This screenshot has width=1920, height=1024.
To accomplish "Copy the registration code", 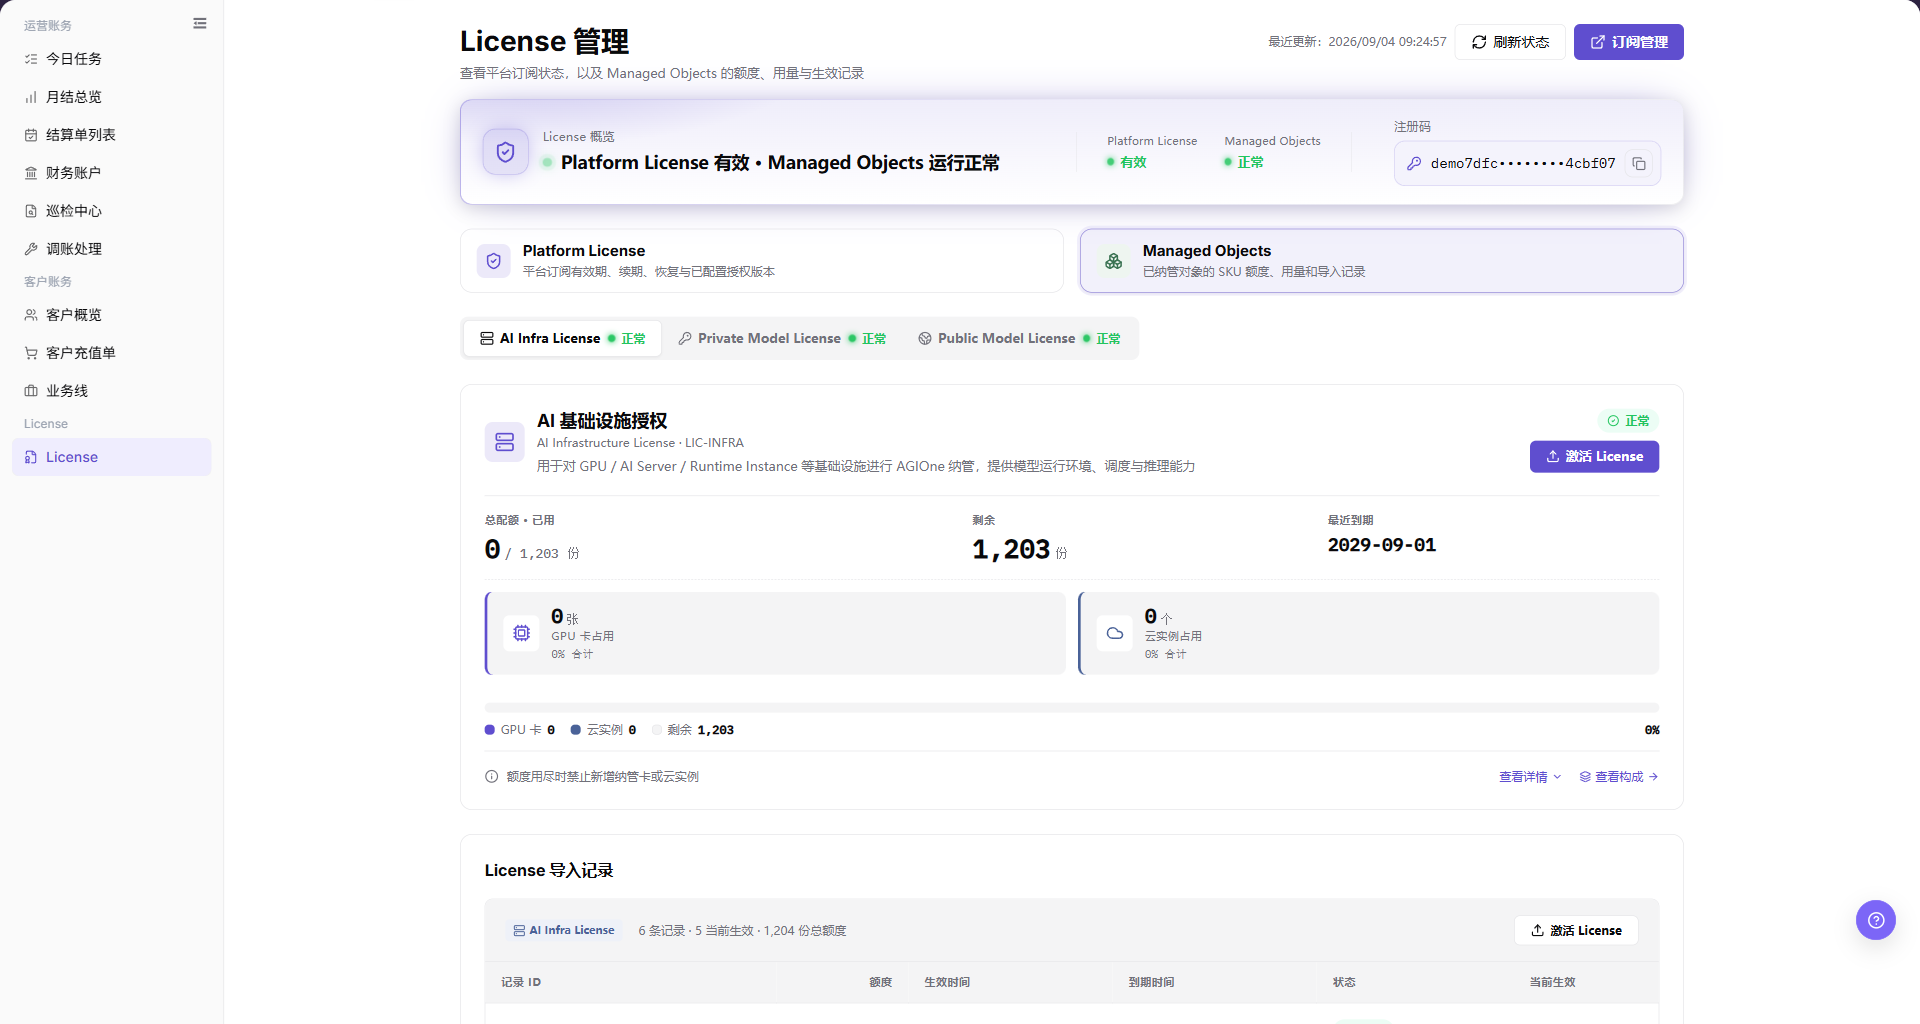I will [1639, 164].
